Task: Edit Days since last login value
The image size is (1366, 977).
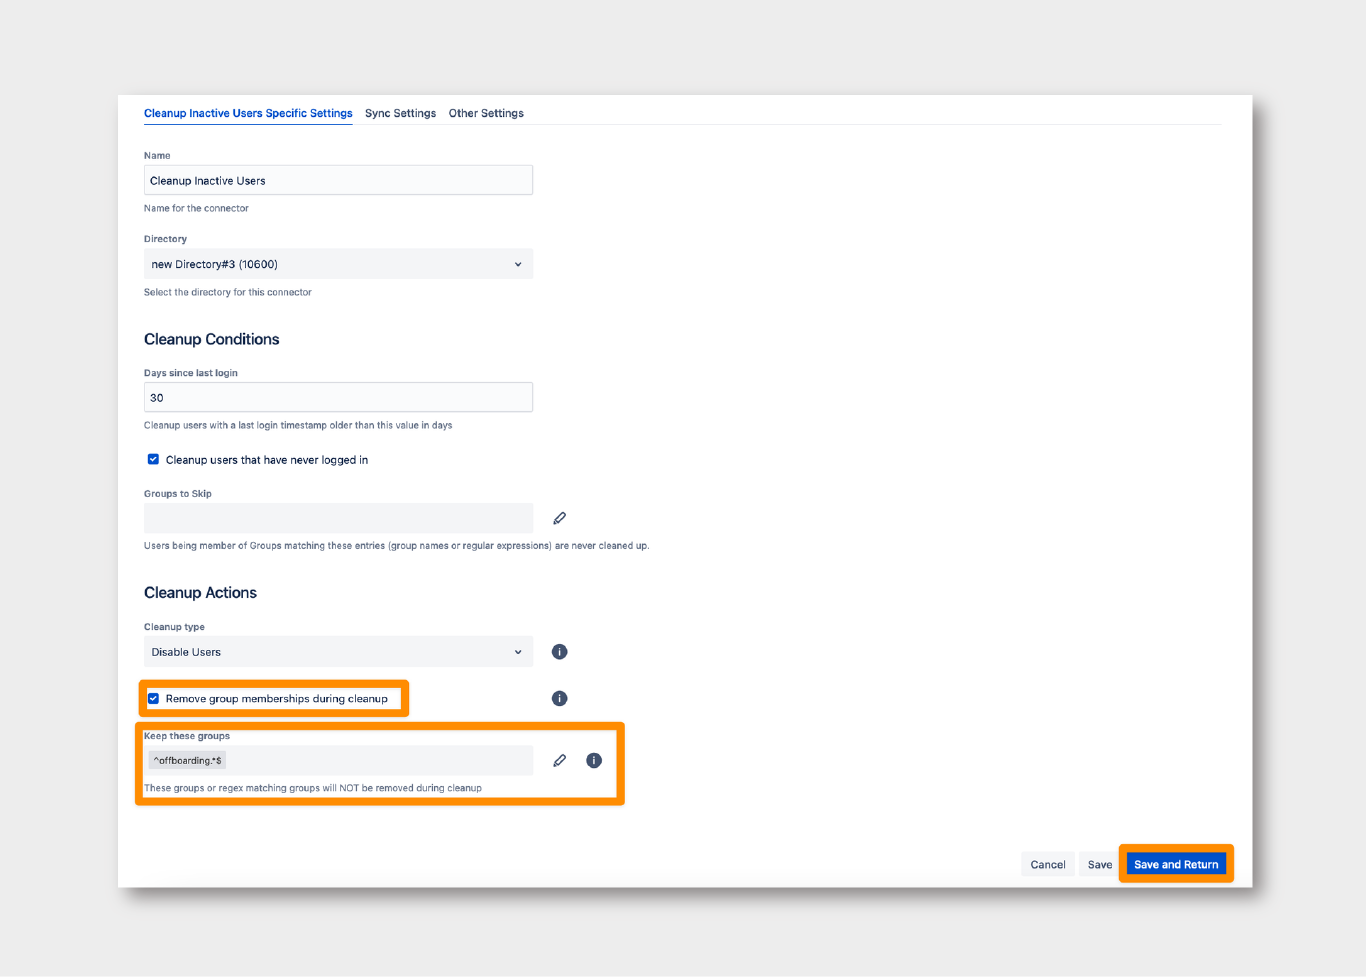Action: [x=338, y=397]
